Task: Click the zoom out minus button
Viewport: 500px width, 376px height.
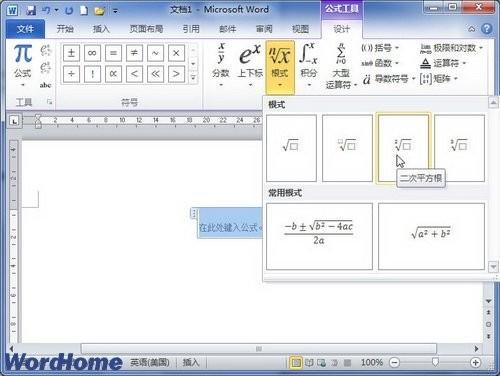Action: [x=394, y=363]
